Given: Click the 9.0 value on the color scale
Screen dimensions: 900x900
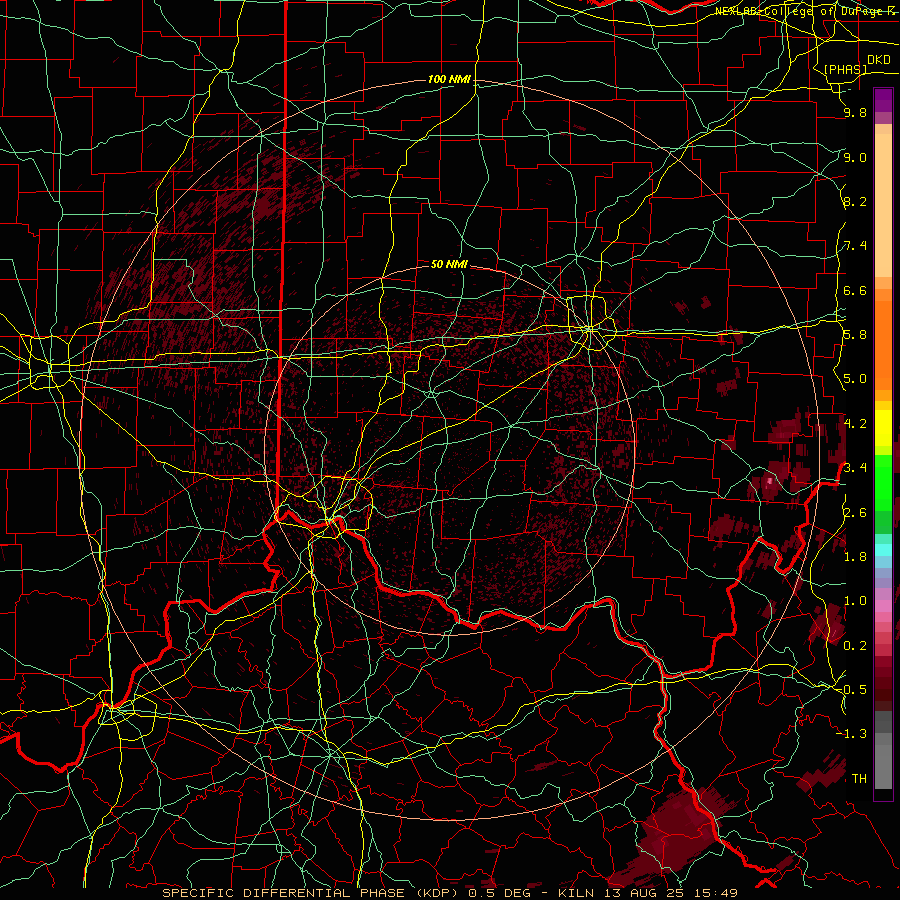Looking at the screenshot, I should [855, 157].
